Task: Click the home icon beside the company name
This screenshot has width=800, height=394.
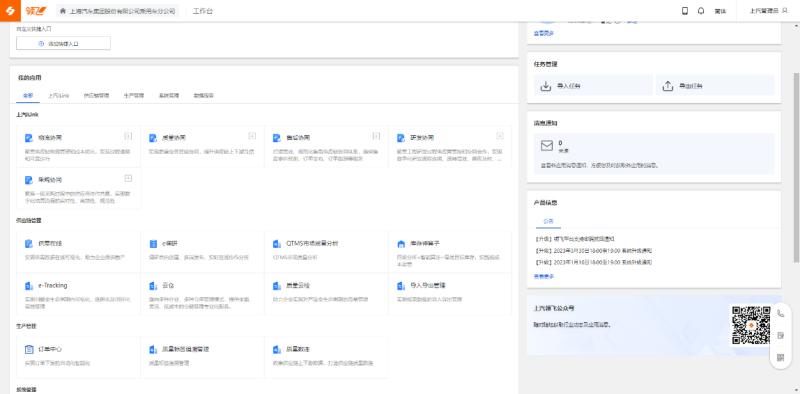Action: pyautogui.click(x=63, y=11)
